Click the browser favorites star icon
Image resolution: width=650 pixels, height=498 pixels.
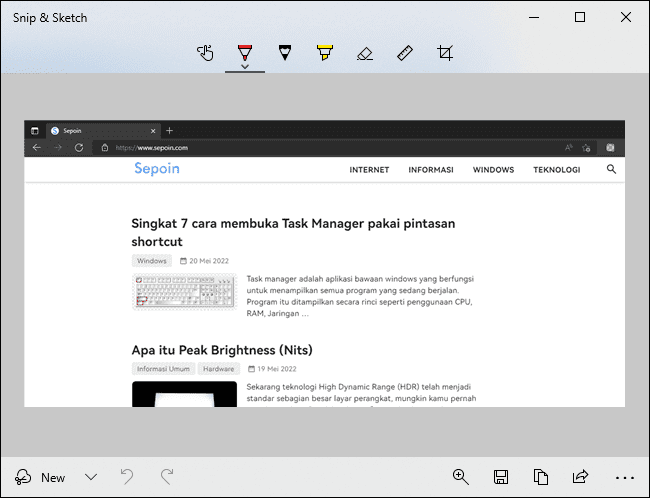(x=586, y=148)
